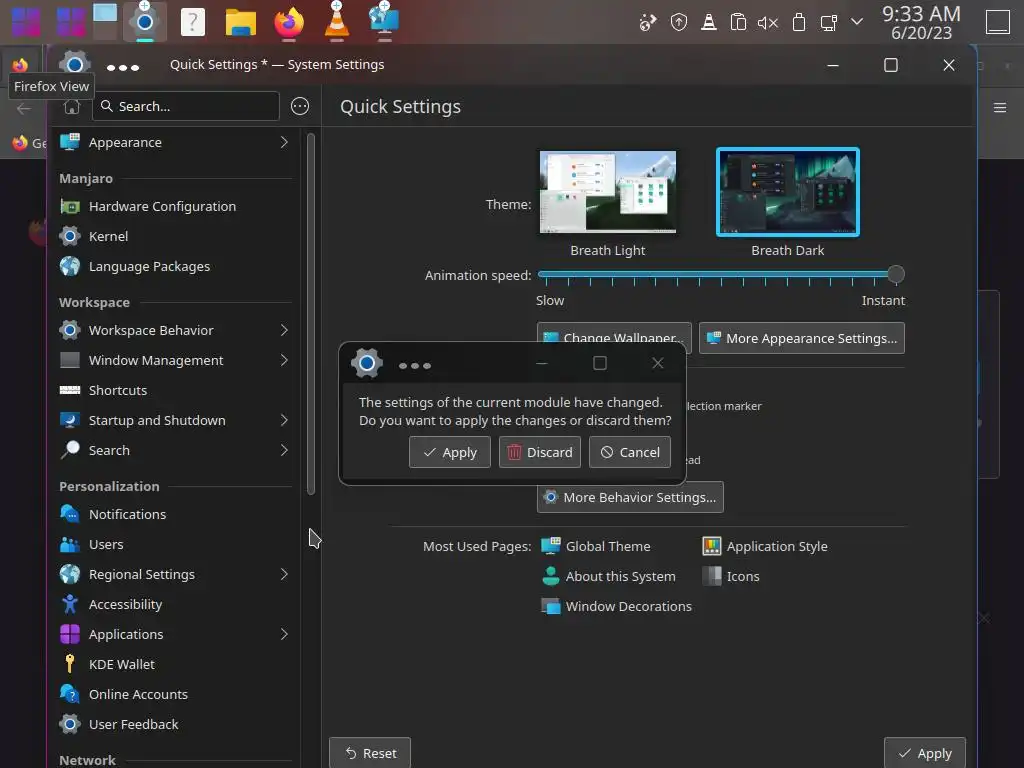Expand the Applications chevron
1024x768 pixels.
point(284,635)
